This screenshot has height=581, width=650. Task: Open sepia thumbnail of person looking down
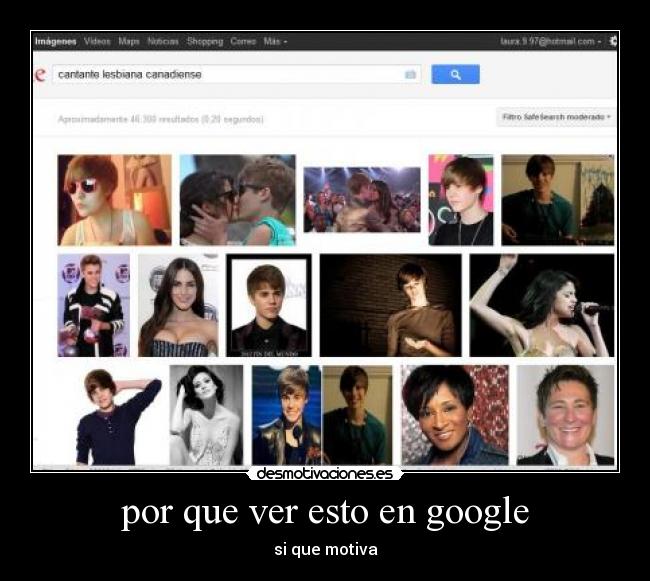(390, 305)
